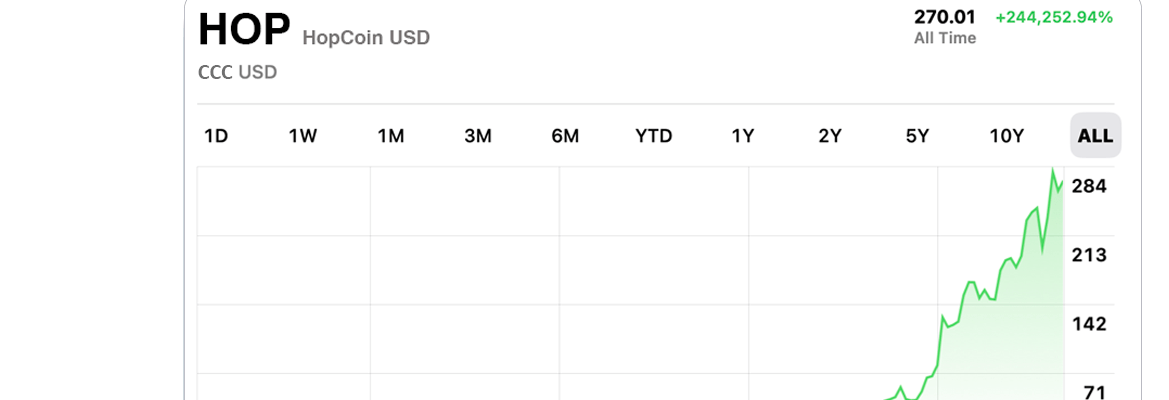This screenshot has height=400, width=1169.
Task: Click the HOP ticker symbol heading
Action: (244, 31)
